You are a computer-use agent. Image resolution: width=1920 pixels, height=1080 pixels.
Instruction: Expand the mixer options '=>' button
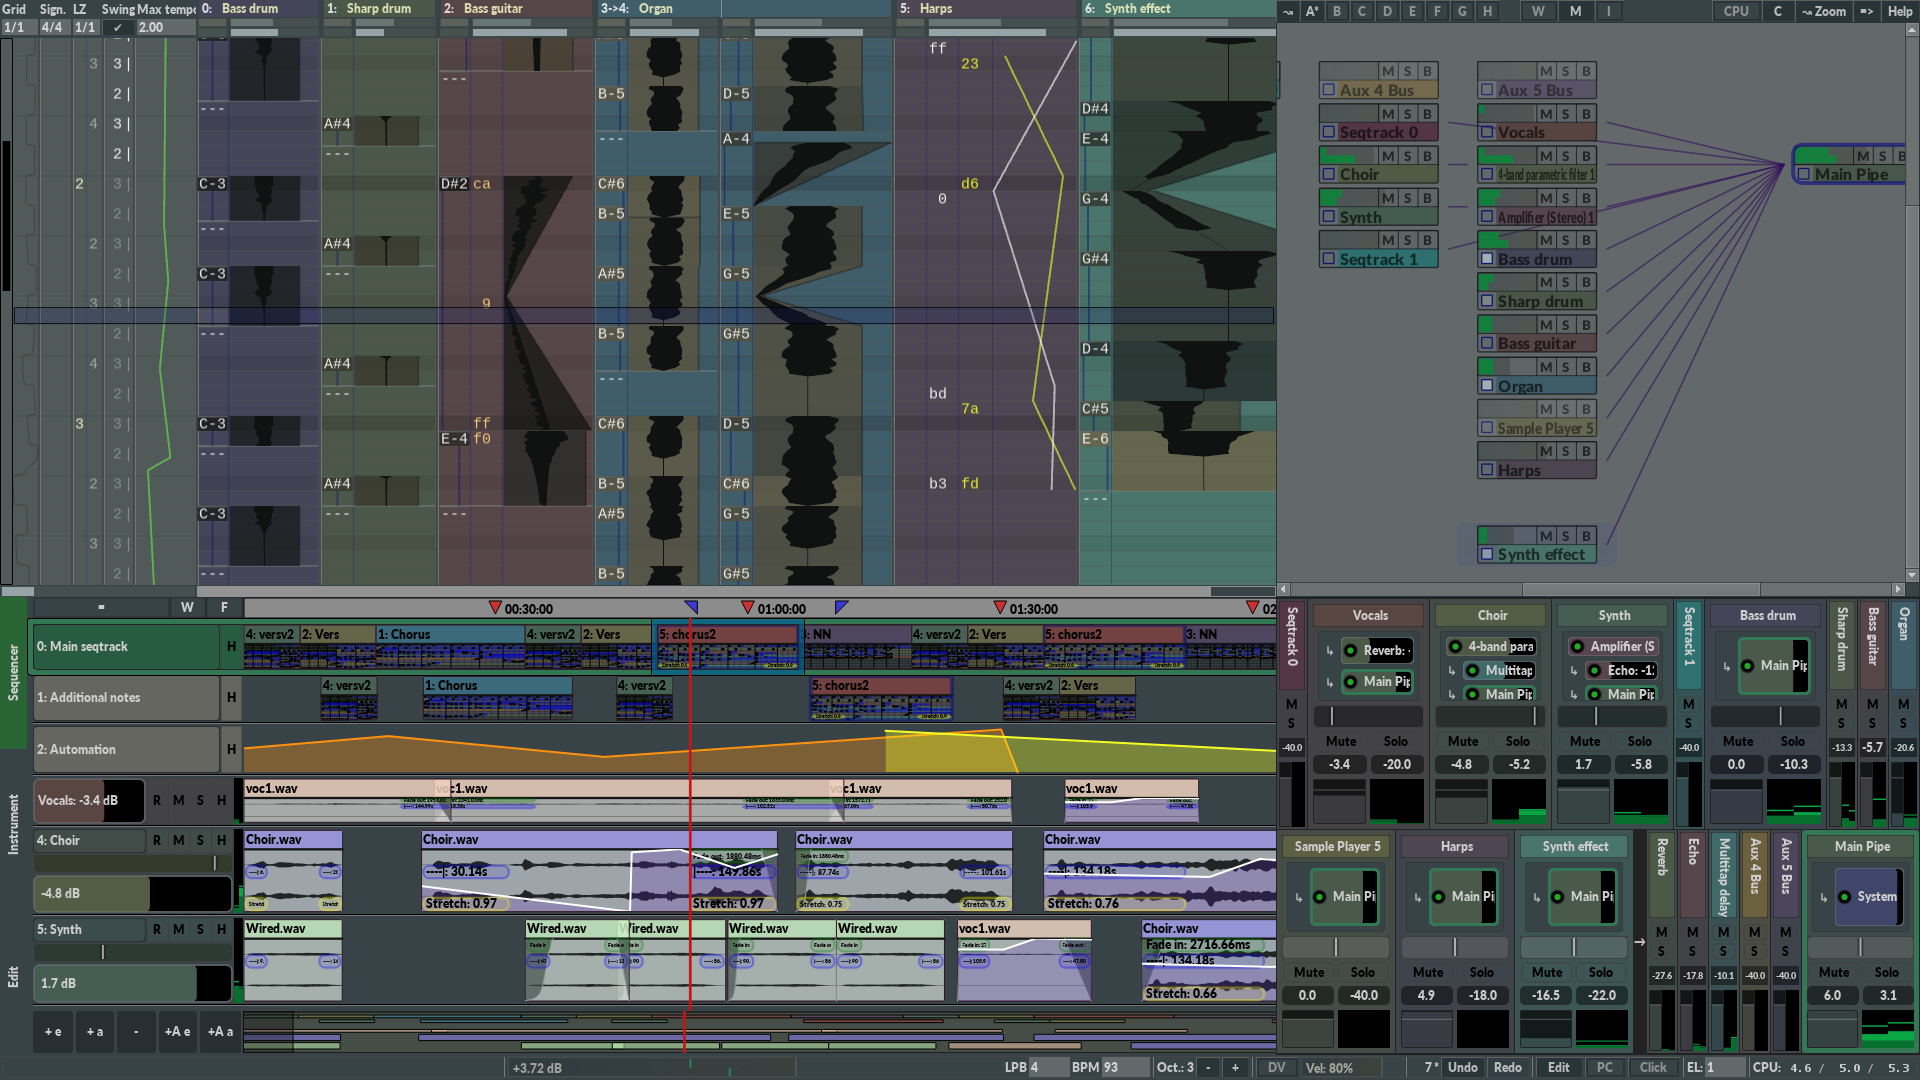coord(1866,11)
